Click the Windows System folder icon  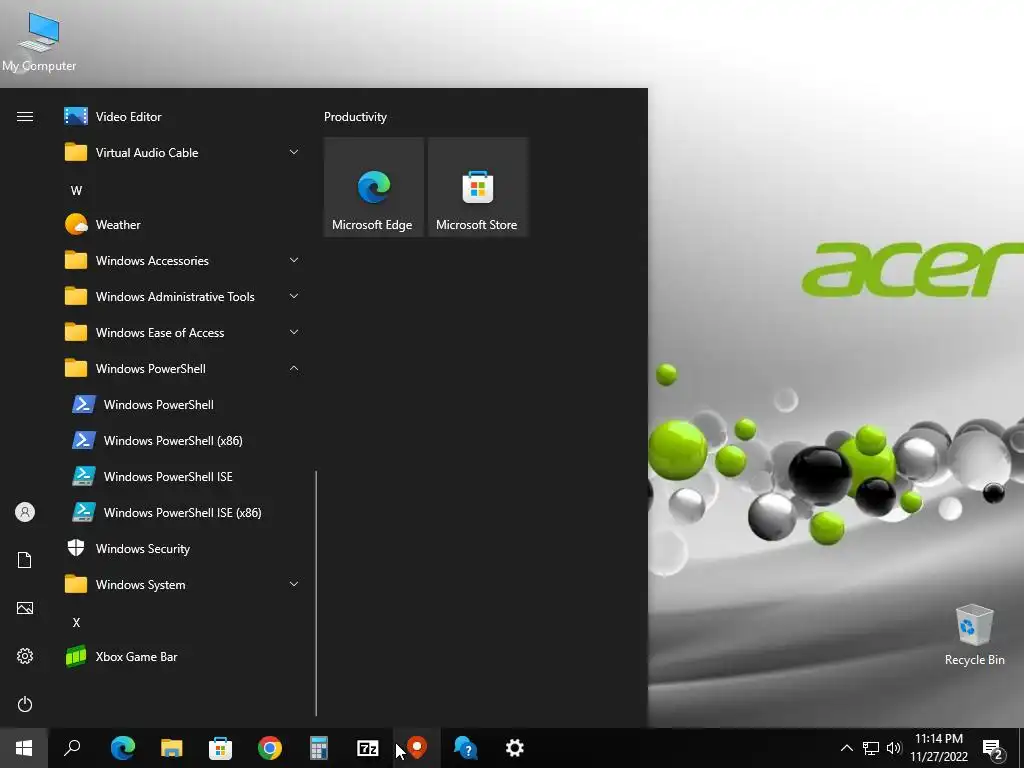pos(76,584)
